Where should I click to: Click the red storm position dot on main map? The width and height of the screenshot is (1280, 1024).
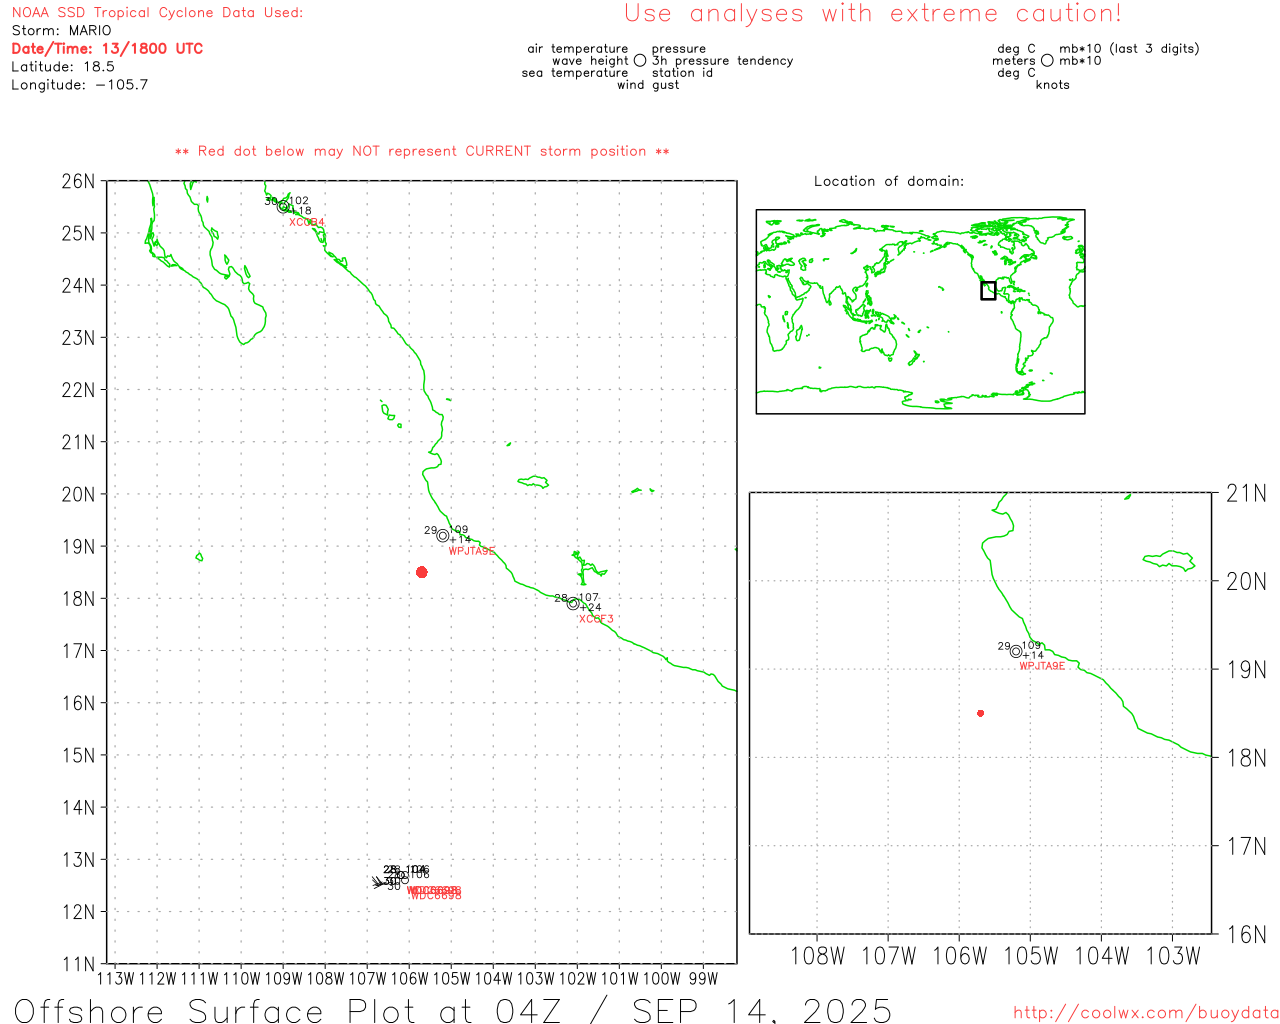click(x=421, y=572)
